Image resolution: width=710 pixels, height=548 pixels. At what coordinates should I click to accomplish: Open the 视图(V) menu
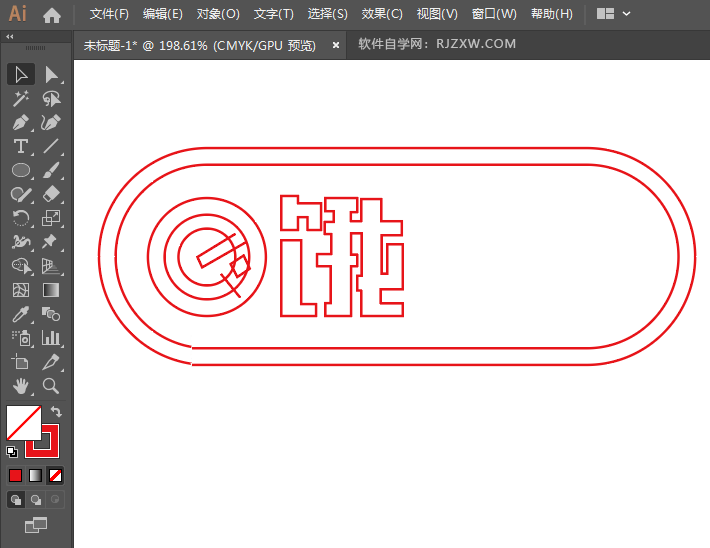click(437, 14)
